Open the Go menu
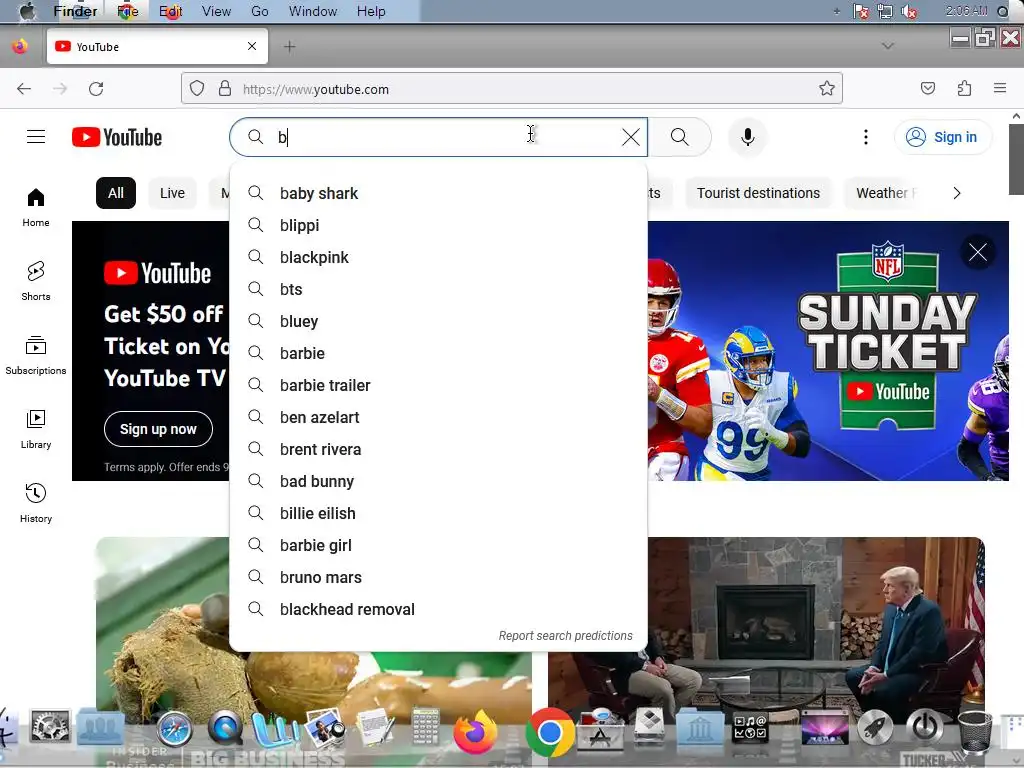Image resolution: width=1024 pixels, height=768 pixels. pos(260,11)
